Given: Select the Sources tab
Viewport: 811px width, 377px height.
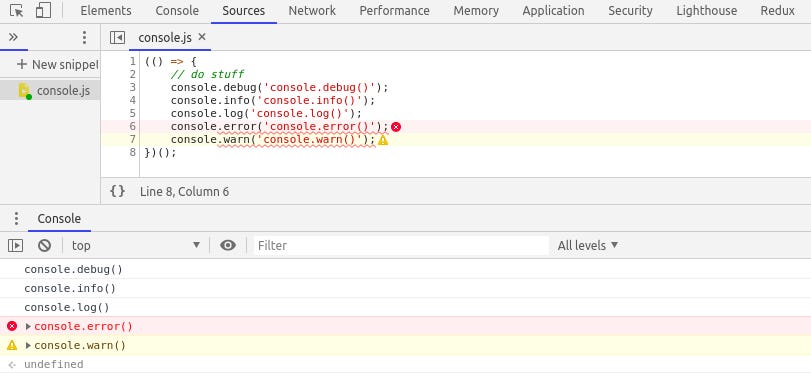Looking at the screenshot, I should (244, 11).
